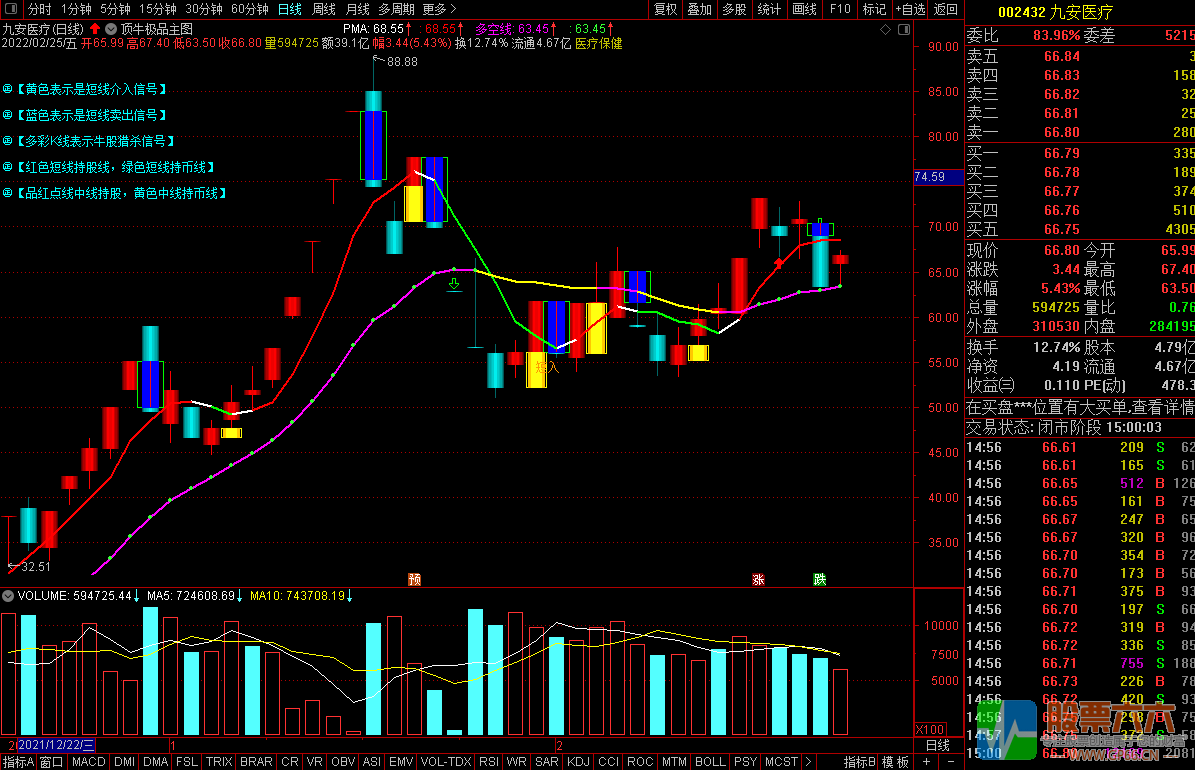Toggle the 日线 label at chart bottom-right

(x=937, y=746)
